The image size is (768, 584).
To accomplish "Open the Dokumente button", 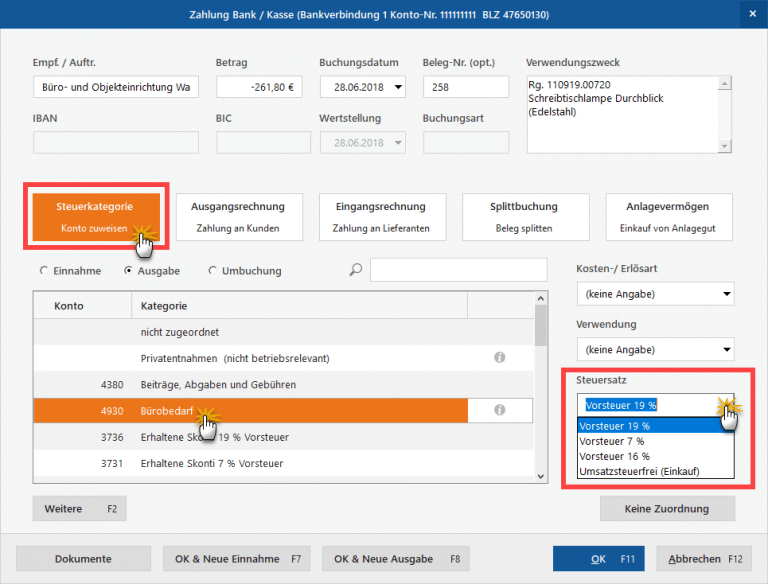I will [x=83, y=559].
